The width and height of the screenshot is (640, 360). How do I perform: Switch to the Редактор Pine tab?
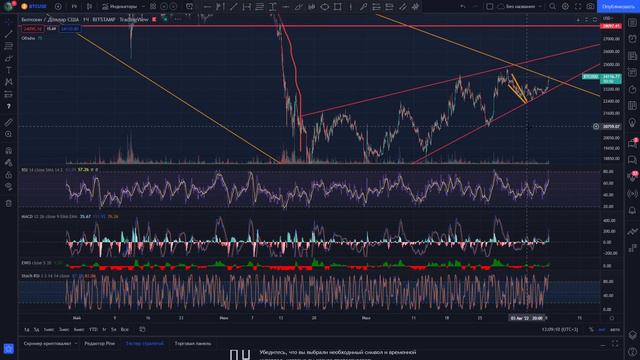100,344
